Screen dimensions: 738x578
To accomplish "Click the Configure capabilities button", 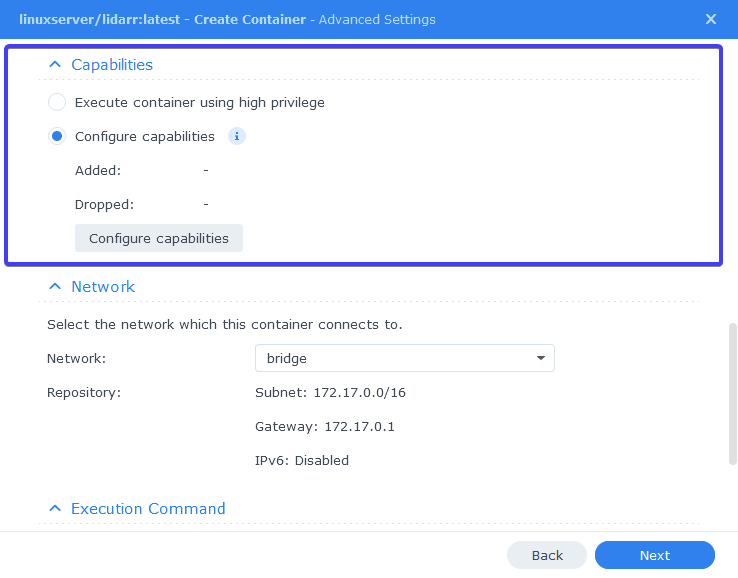I will pos(159,238).
